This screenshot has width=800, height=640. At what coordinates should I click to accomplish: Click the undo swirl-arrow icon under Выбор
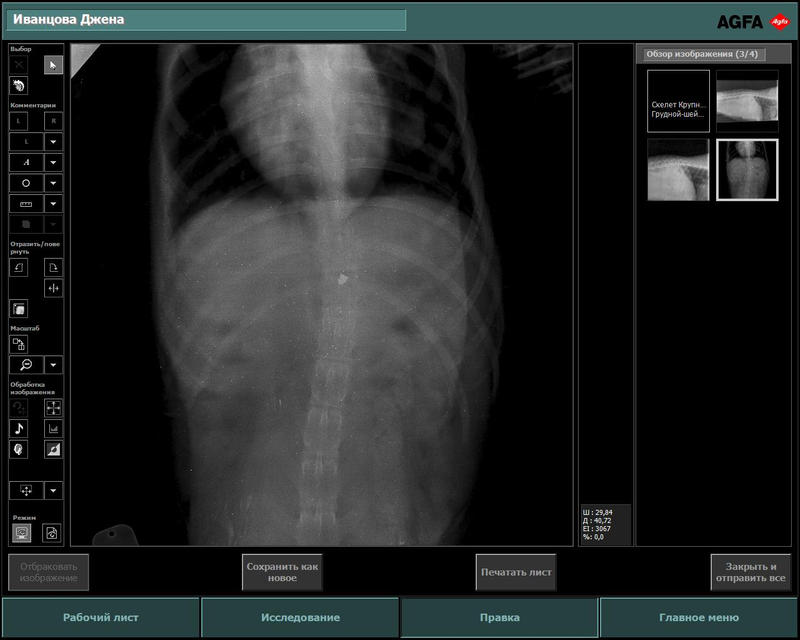[19, 85]
